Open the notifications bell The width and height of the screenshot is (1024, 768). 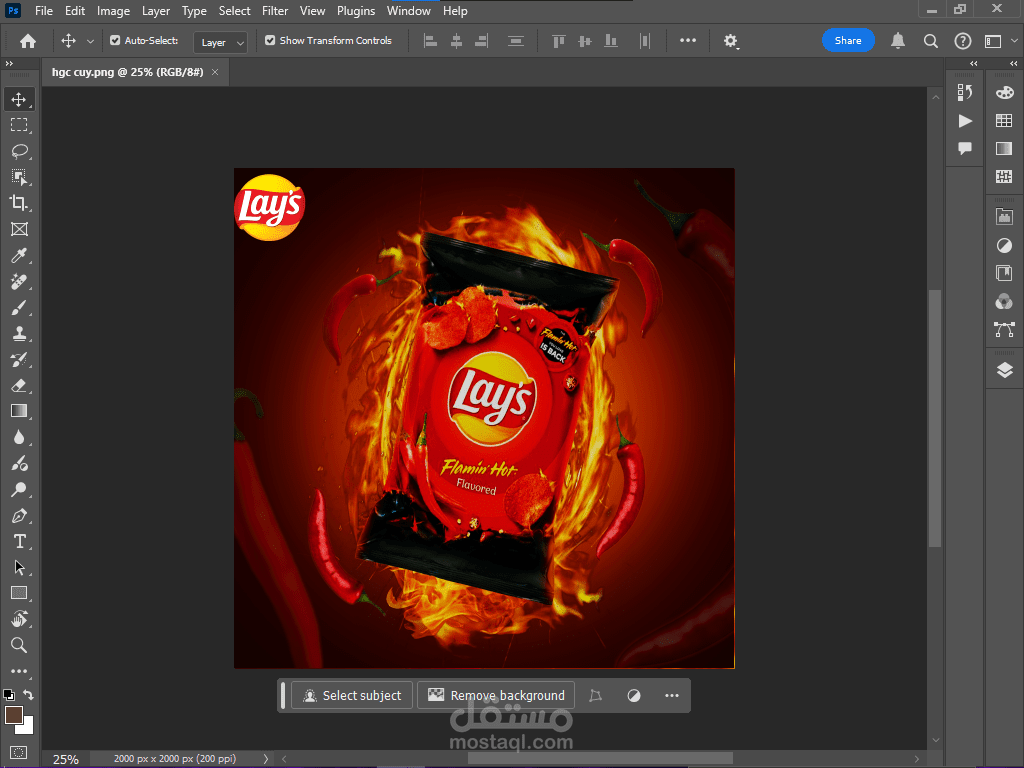[x=898, y=41]
